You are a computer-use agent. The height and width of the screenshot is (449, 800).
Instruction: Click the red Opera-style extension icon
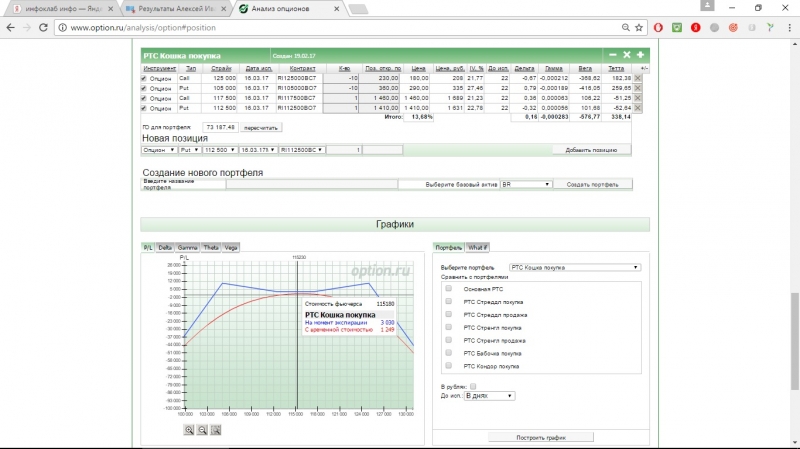[658, 28]
